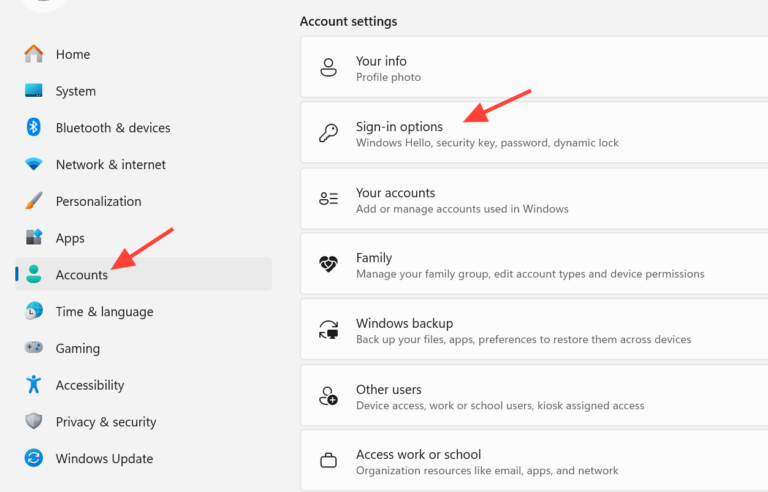Click 'Windows Hello, security key, password, dynamic lock' text
This screenshot has height=492, width=768.
(x=487, y=143)
